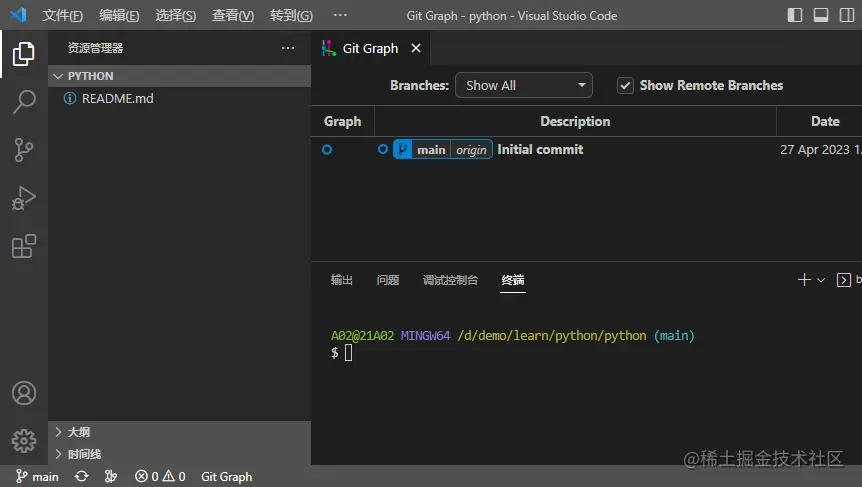This screenshot has height=487, width=862.
Task: Open the Explorer view in activity bar
Action: (x=24, y=54)
